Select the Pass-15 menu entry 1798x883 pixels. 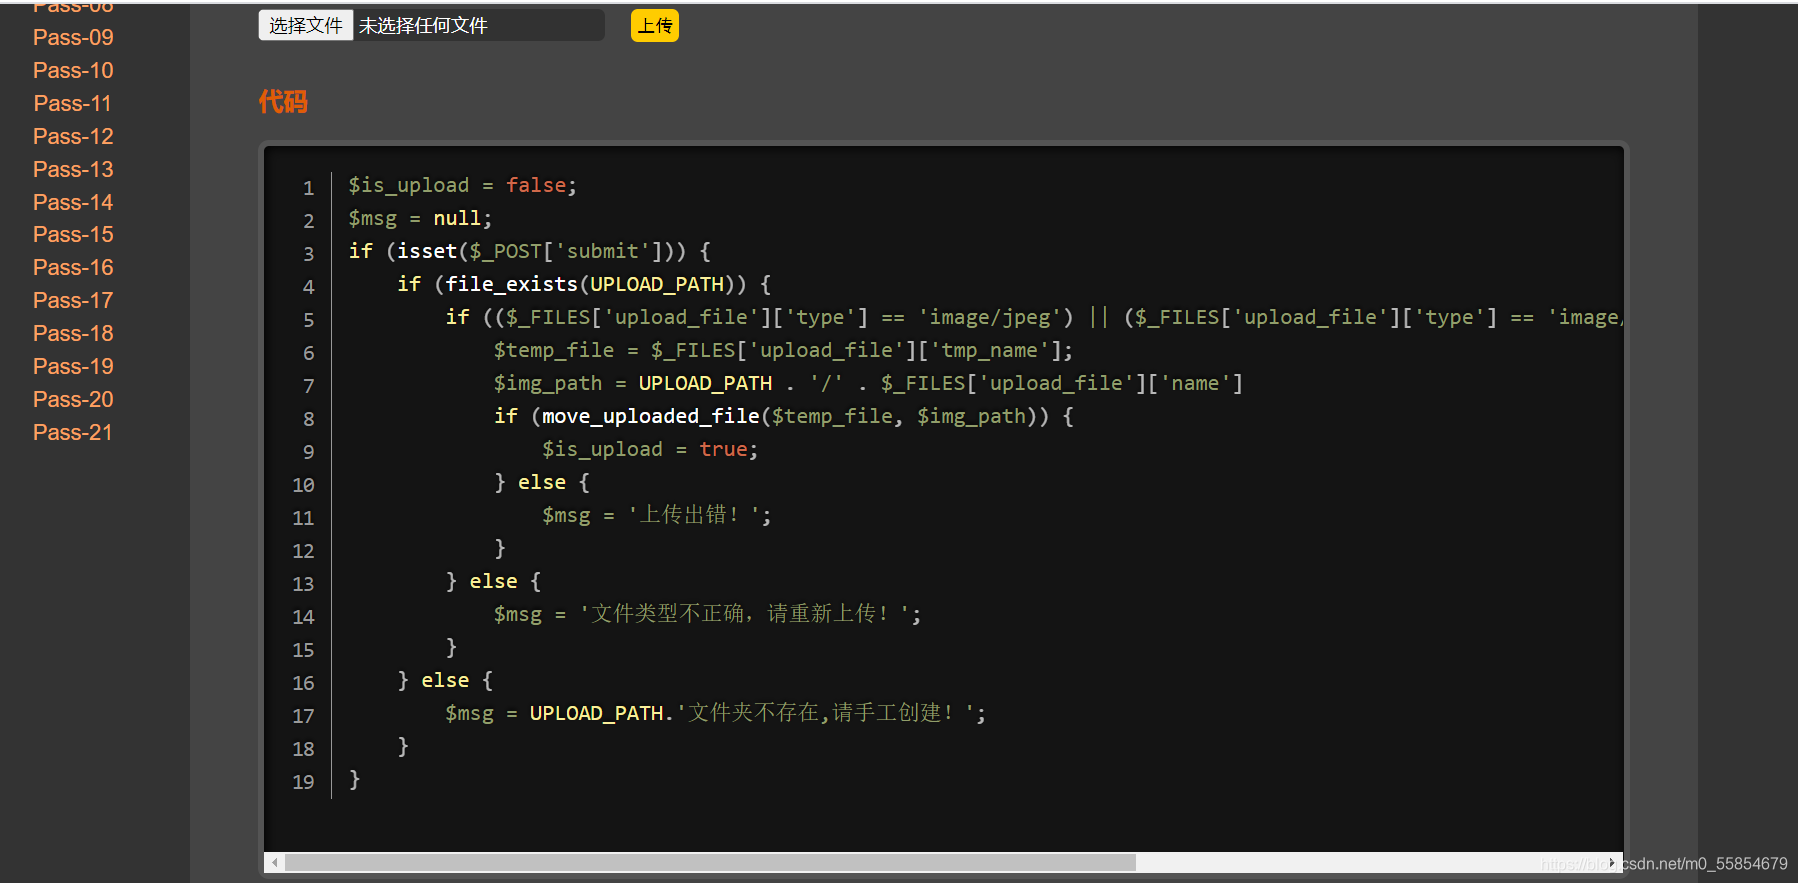click(x=73, y=234)
